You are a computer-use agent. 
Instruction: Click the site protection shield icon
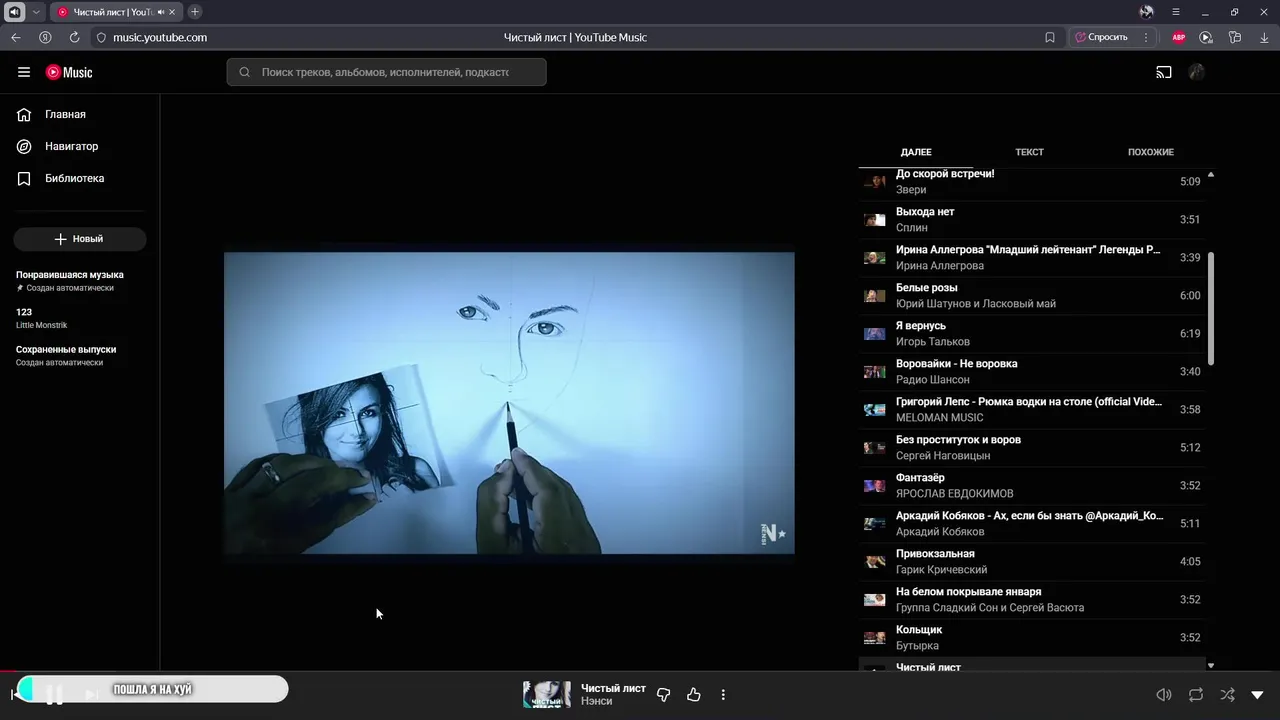click(101, 37)
